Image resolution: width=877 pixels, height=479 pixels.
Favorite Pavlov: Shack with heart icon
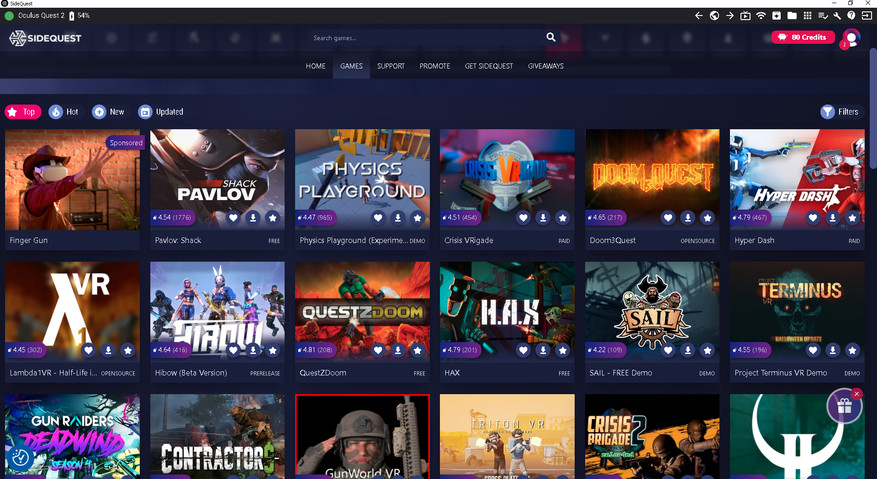[233, 218]
